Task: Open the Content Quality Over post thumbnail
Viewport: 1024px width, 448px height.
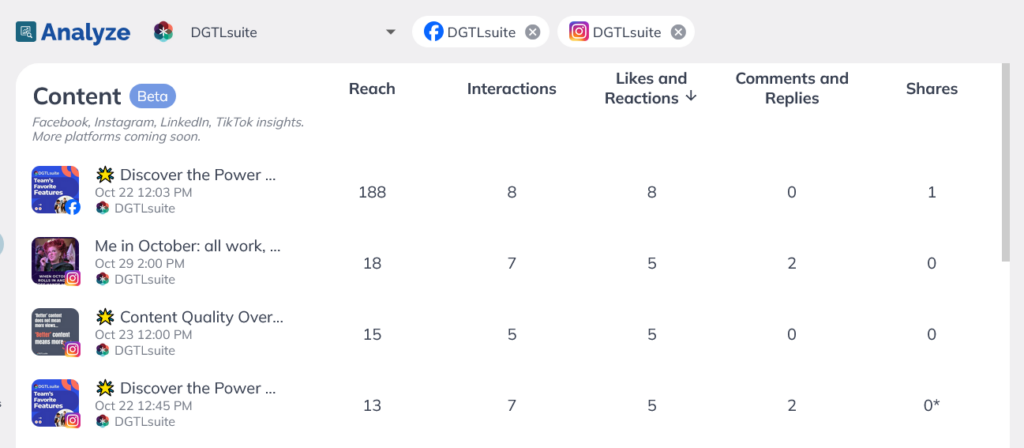Action: [x=56, y=332]
